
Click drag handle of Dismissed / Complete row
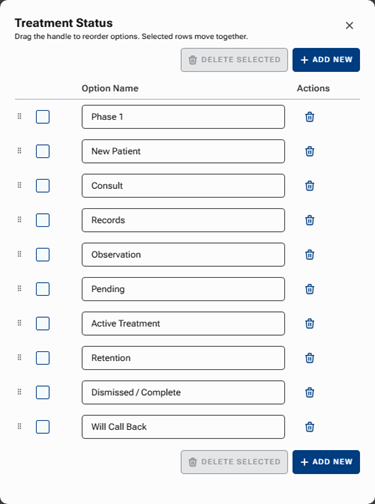[19, 392]
